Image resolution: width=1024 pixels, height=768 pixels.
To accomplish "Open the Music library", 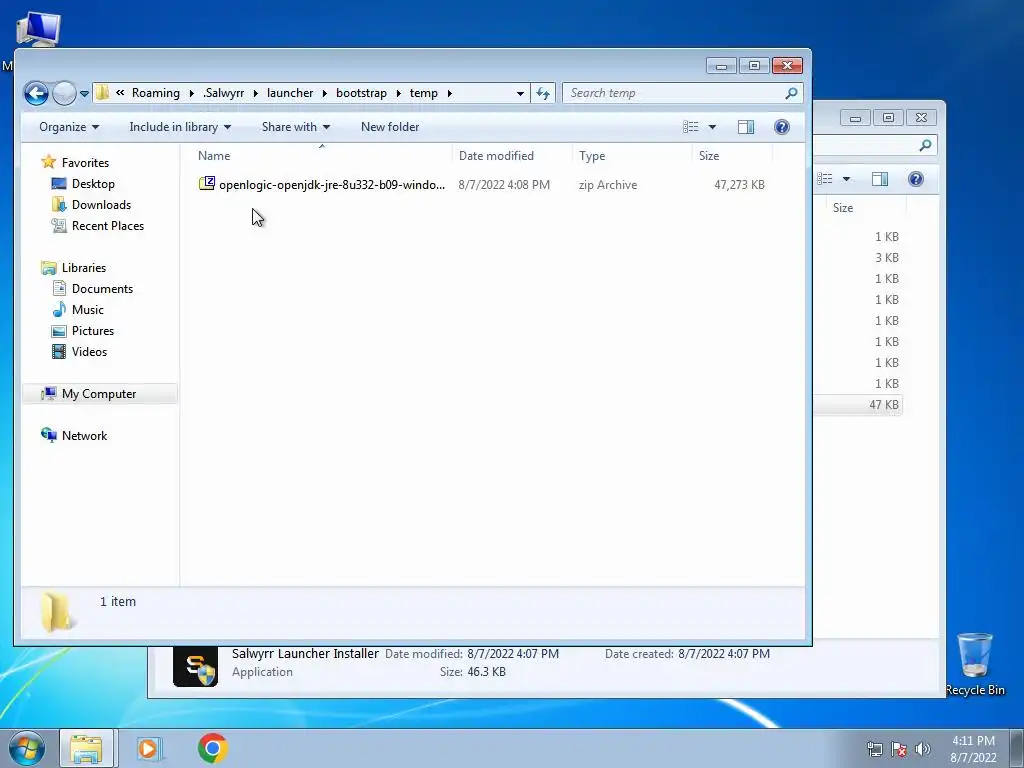I will 88,310.
